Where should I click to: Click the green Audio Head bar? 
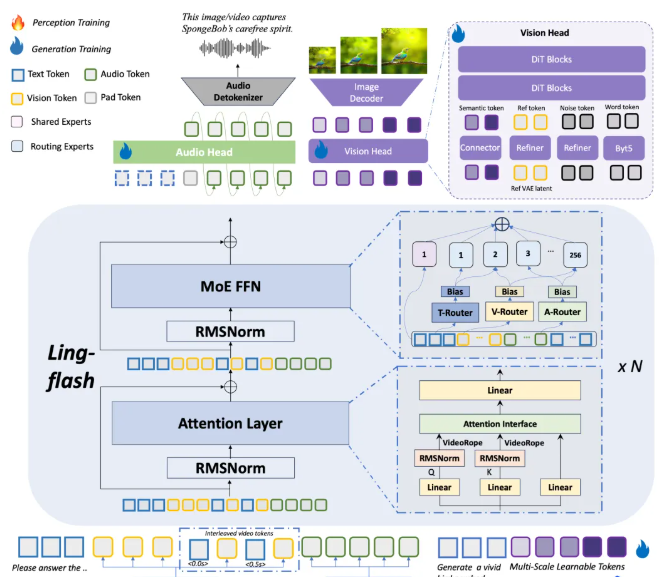[205, 152]
